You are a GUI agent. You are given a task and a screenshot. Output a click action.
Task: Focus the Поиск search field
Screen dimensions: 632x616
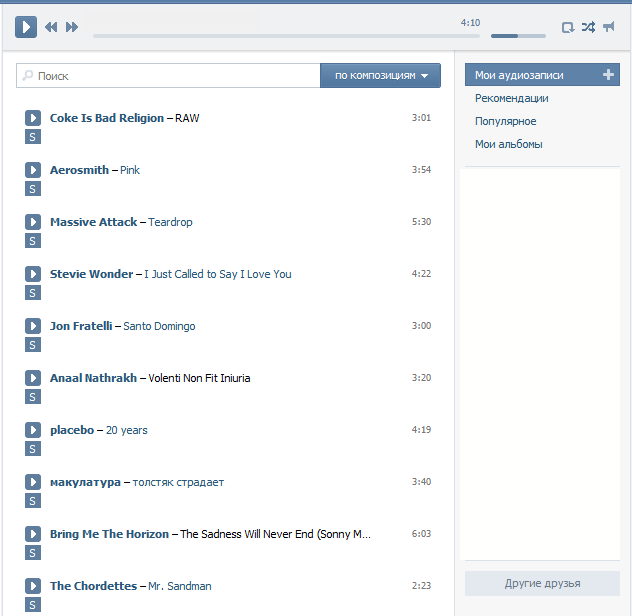168,75
